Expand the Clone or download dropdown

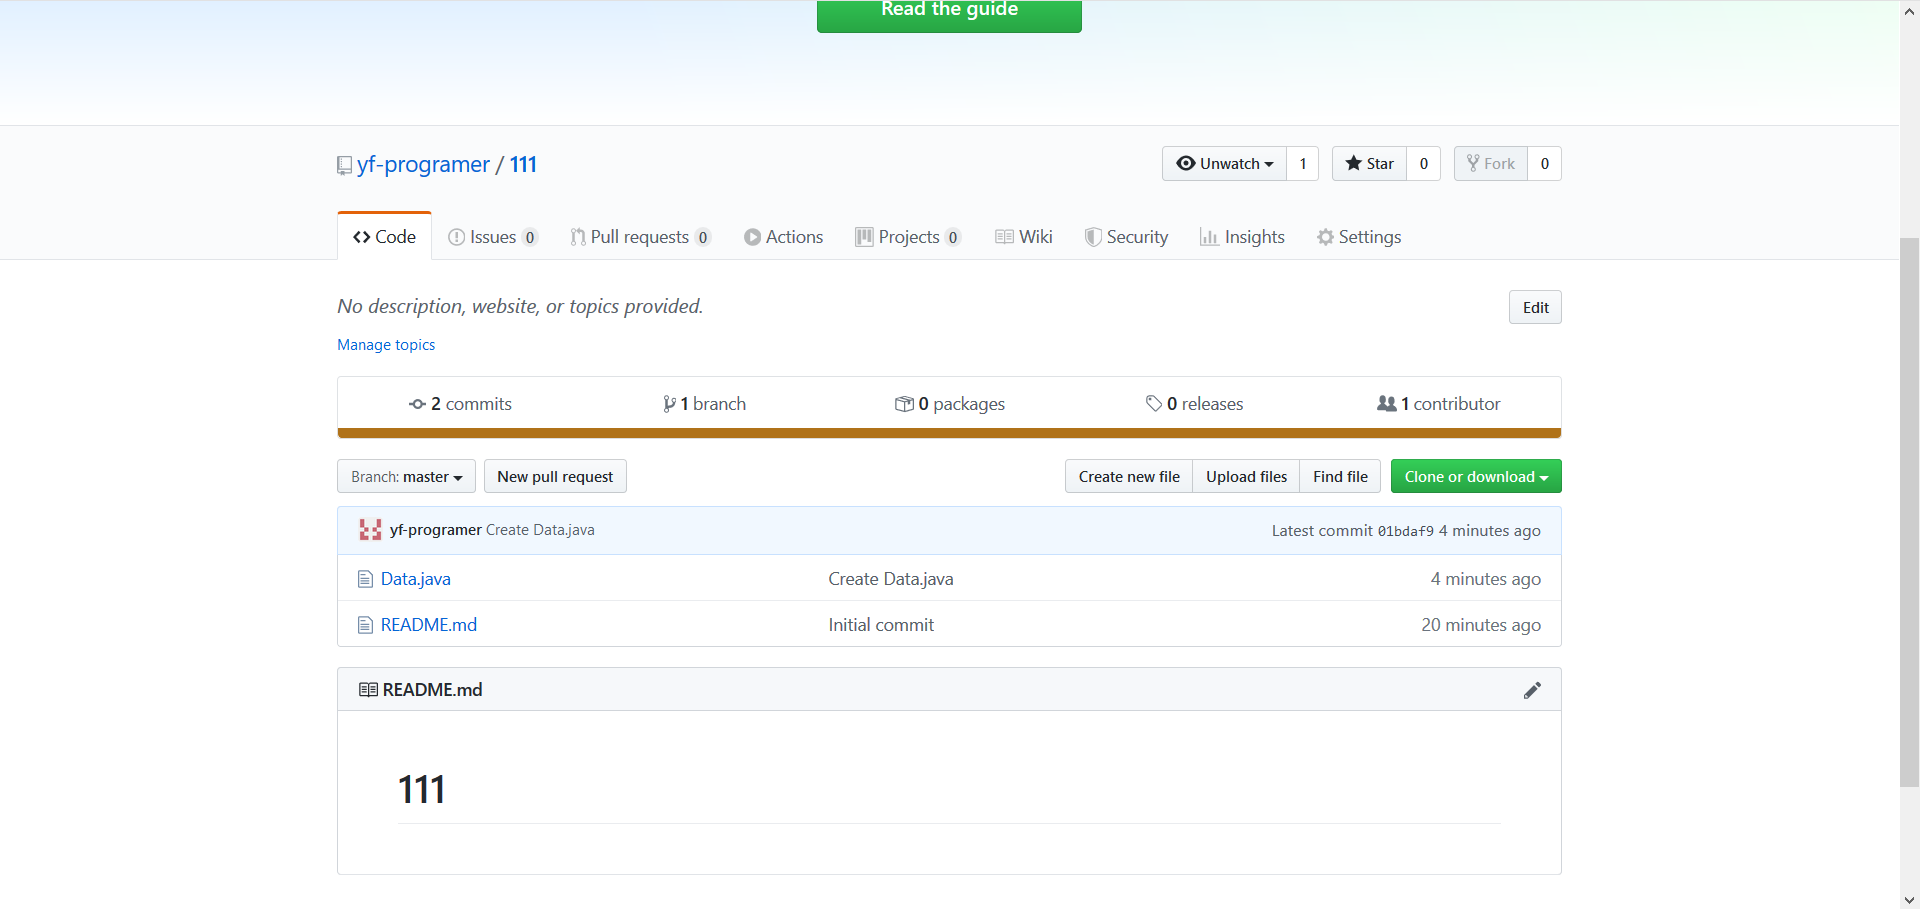[x=1475, y=476]
